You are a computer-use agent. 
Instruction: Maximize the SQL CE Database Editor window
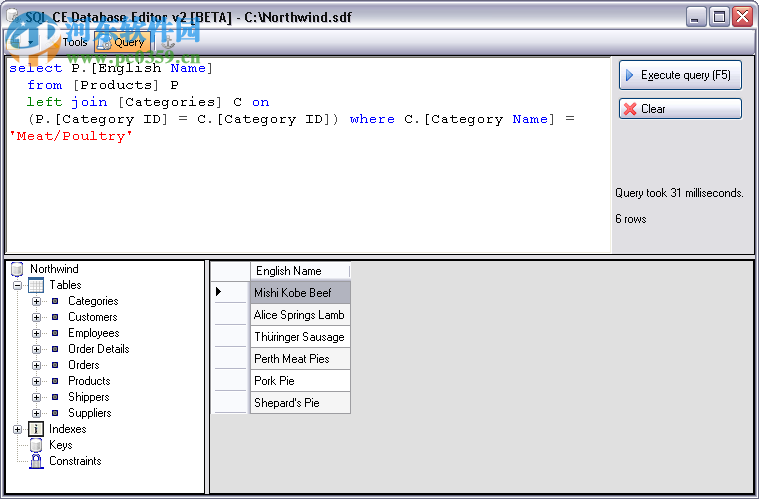click(719, 17)
